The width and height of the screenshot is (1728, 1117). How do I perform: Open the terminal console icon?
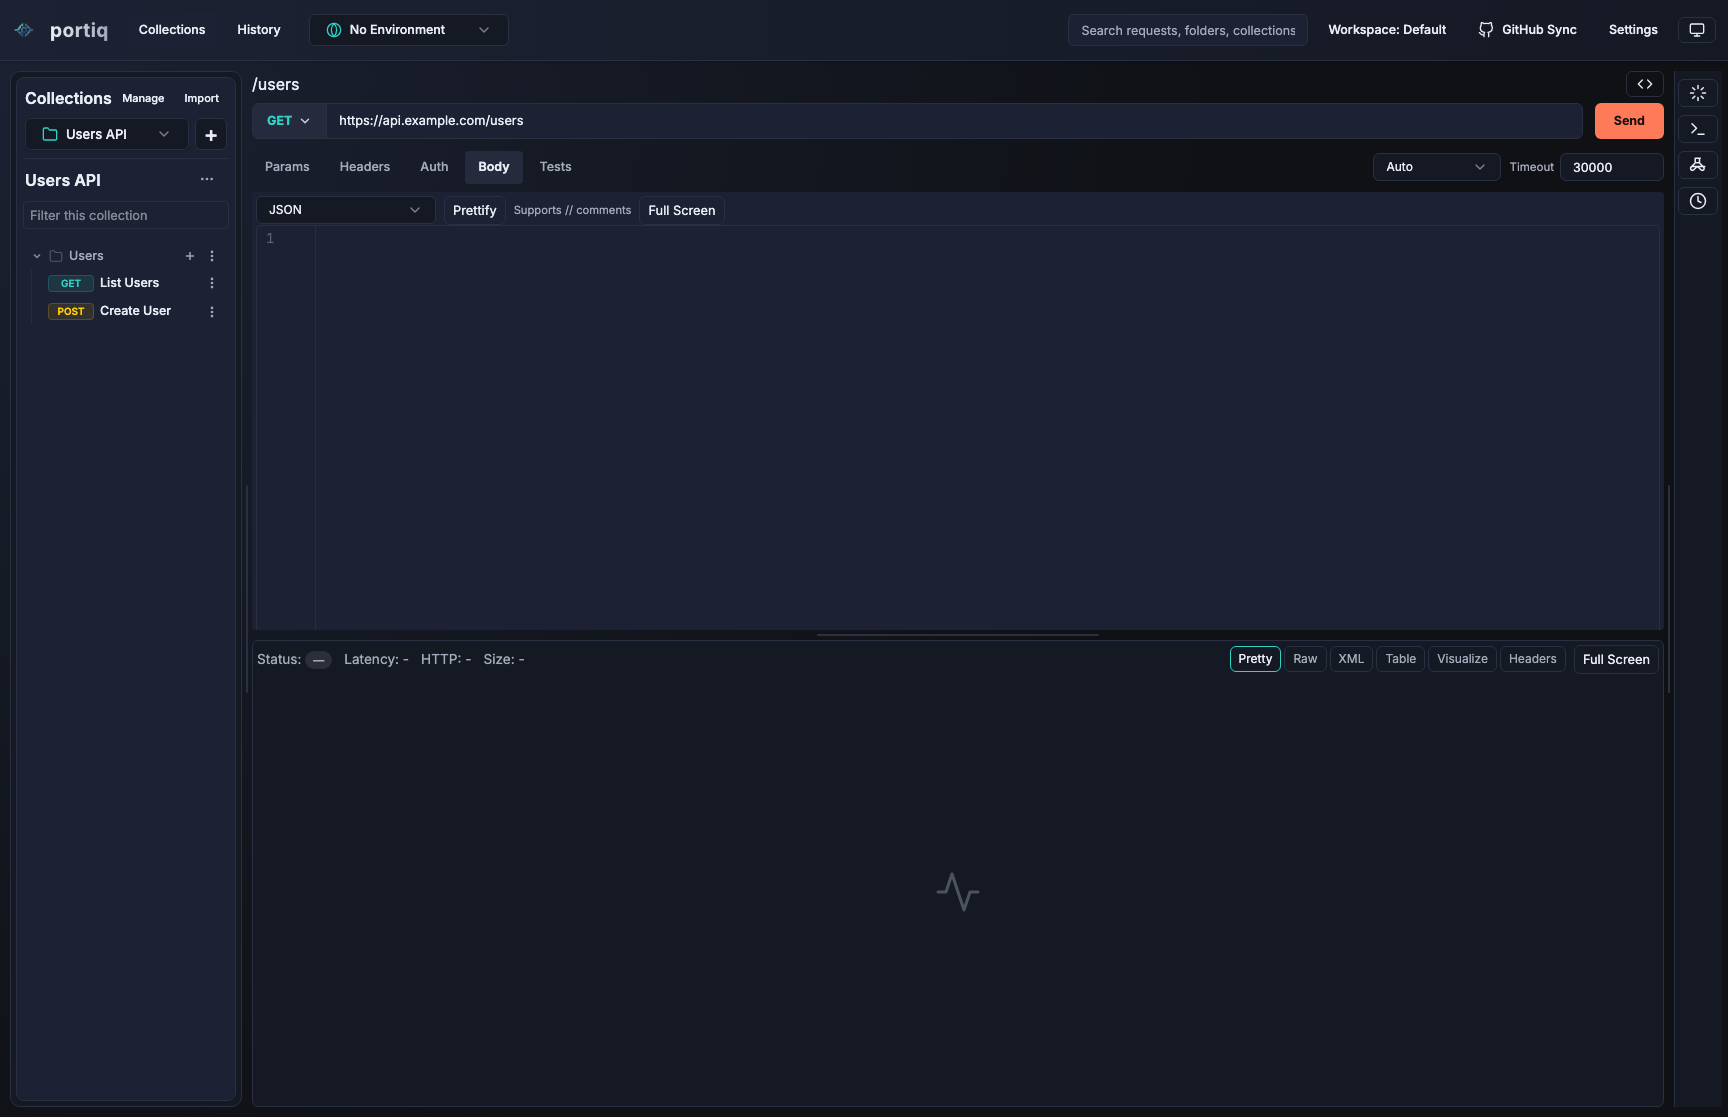(1697, 129)
